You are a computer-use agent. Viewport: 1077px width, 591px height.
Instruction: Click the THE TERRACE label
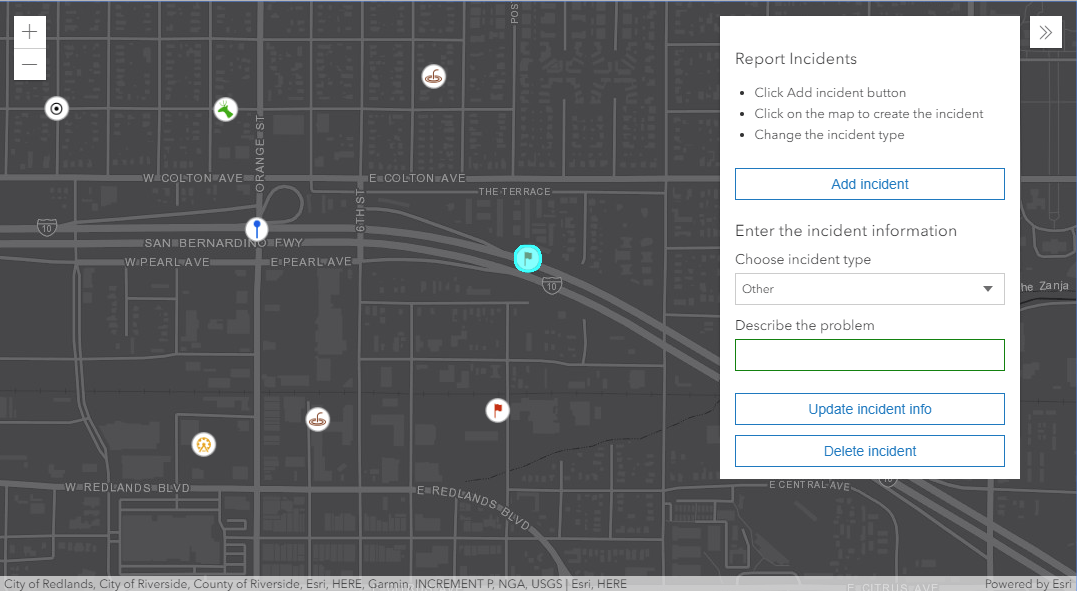pos(514,192)
